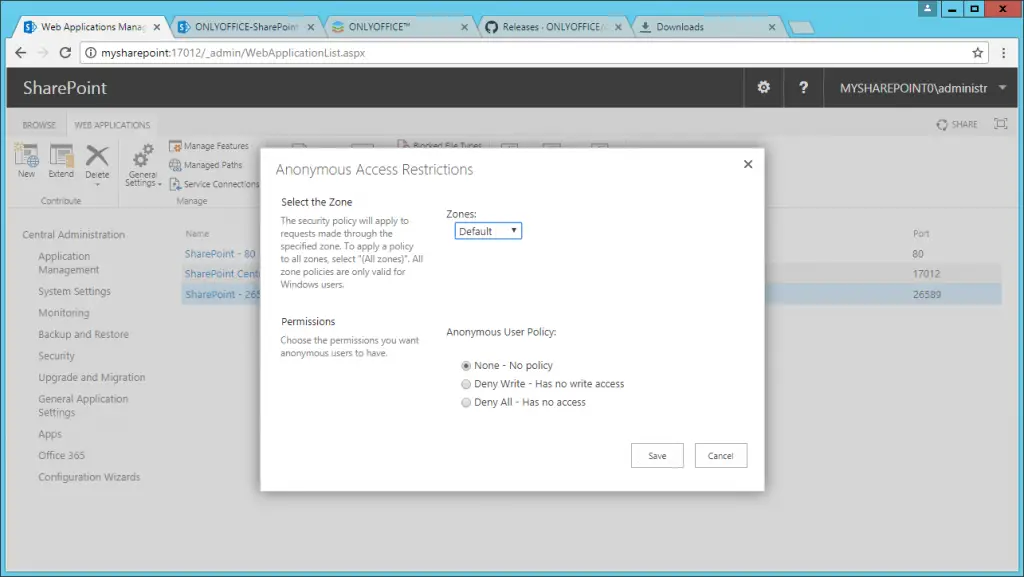
Task: Click the SharePoint header title
Action: (65, 87)
